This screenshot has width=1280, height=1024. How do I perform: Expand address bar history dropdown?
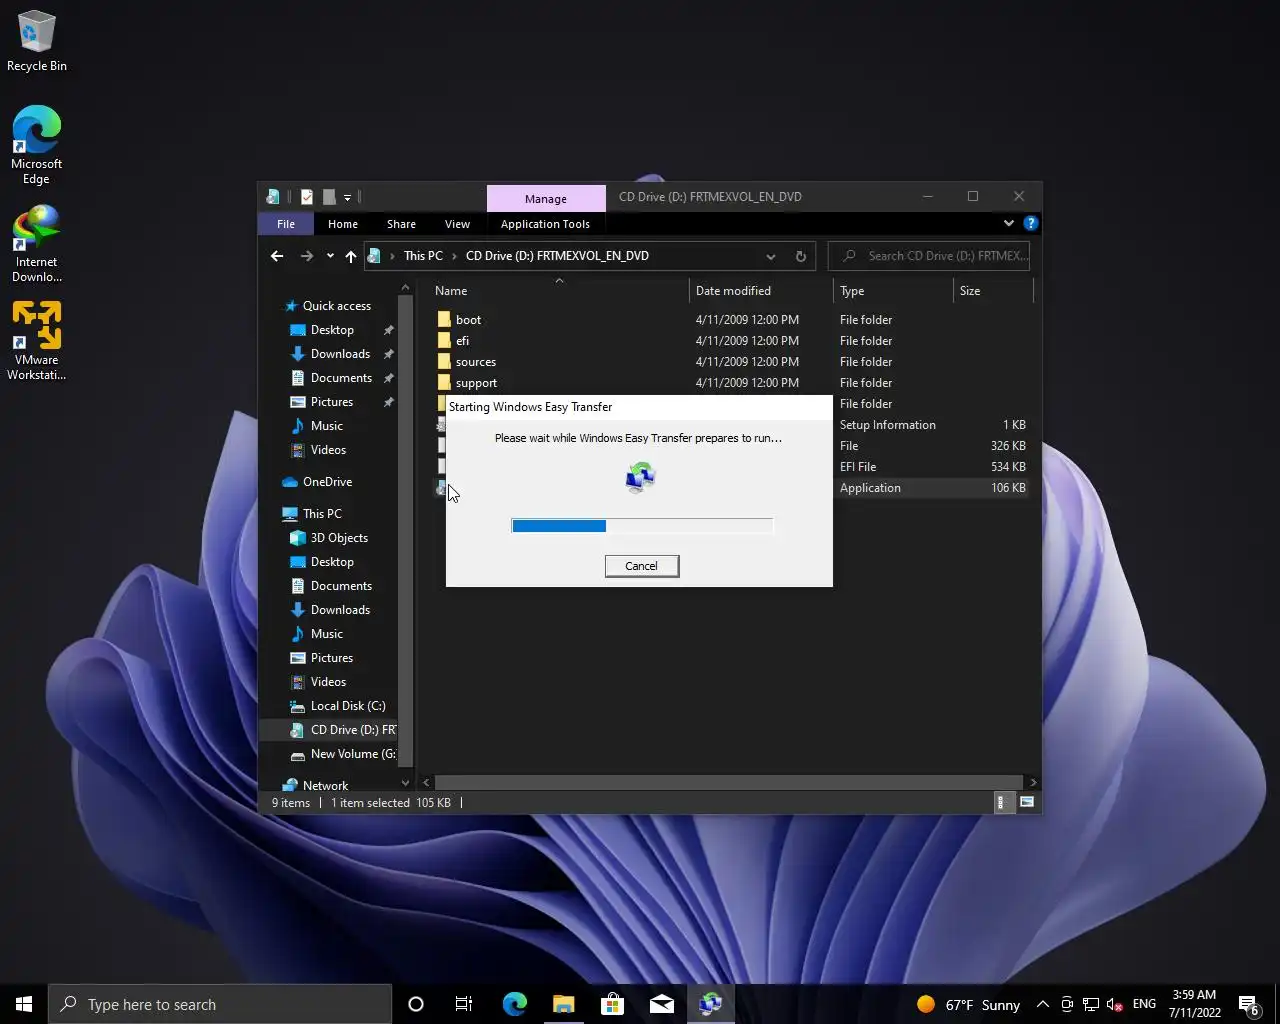click(x=771, y=256)
